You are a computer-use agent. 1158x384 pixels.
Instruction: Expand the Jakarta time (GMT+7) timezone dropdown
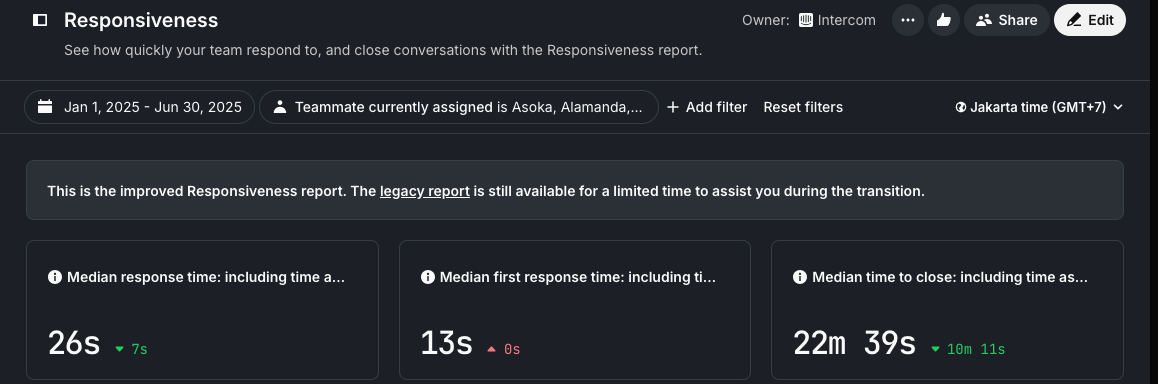pos(1039,107)
